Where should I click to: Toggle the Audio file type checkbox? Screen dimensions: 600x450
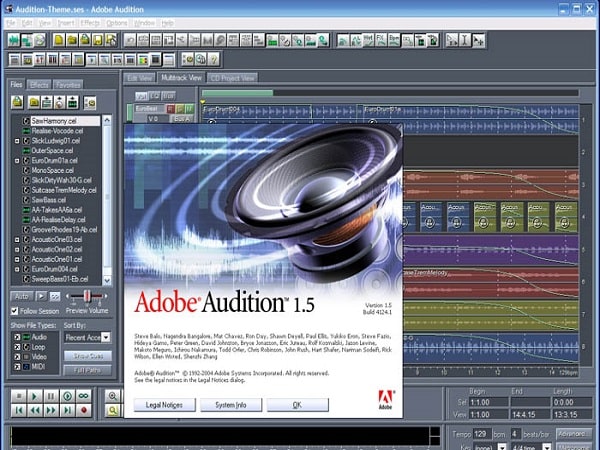click(x=17, y=337)
